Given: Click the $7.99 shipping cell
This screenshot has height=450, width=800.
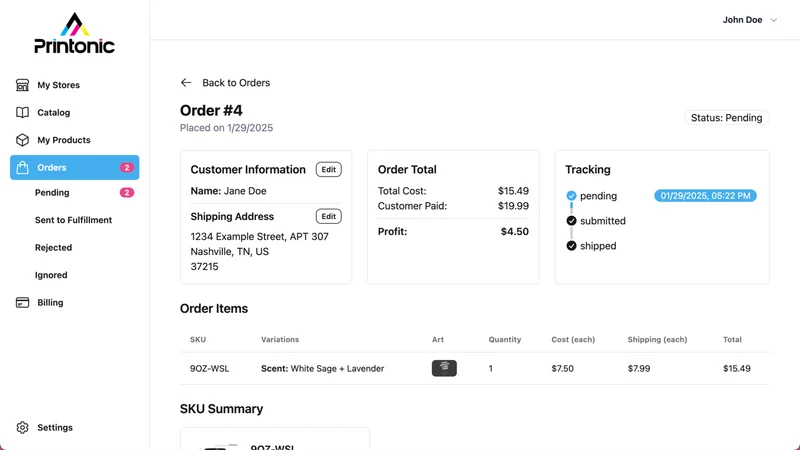Looking at the screenshot, I should coord(639,368).
